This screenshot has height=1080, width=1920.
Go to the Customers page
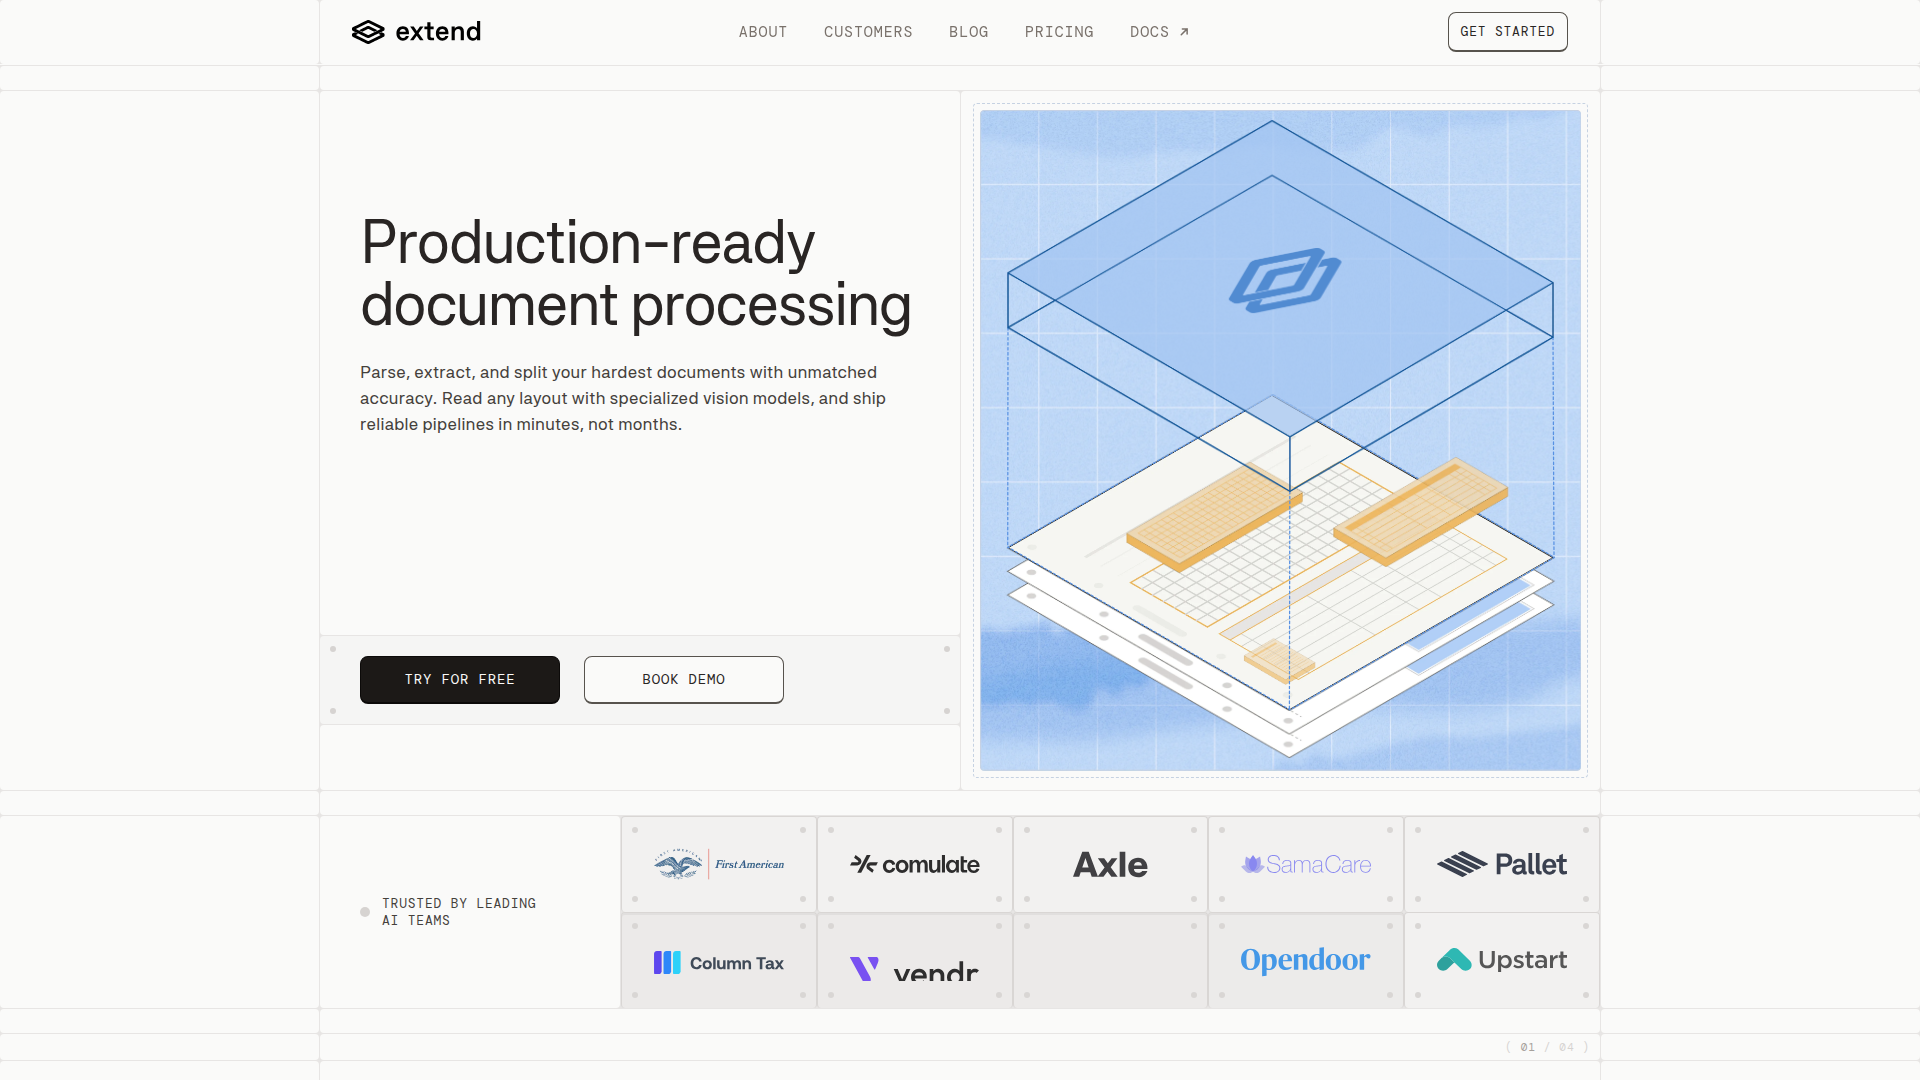pos(867,32)
